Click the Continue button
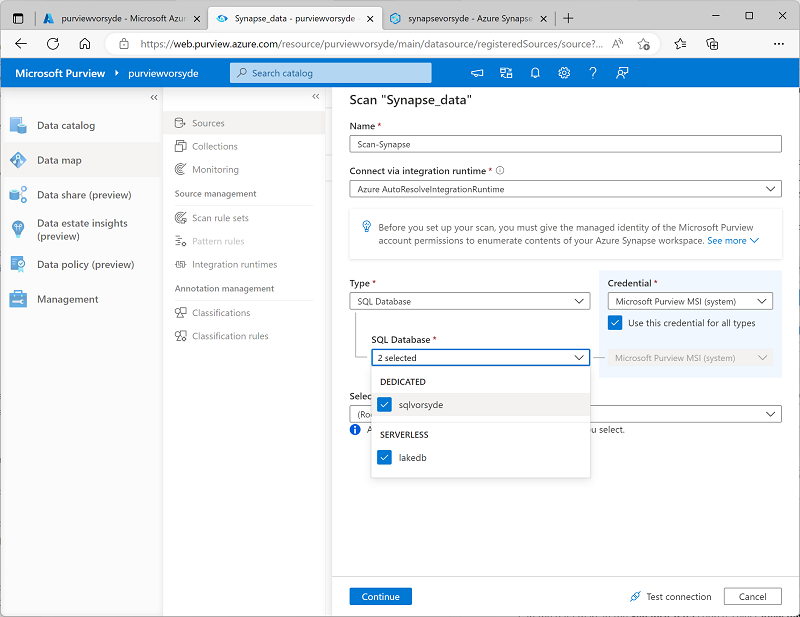 pos(381,596)
